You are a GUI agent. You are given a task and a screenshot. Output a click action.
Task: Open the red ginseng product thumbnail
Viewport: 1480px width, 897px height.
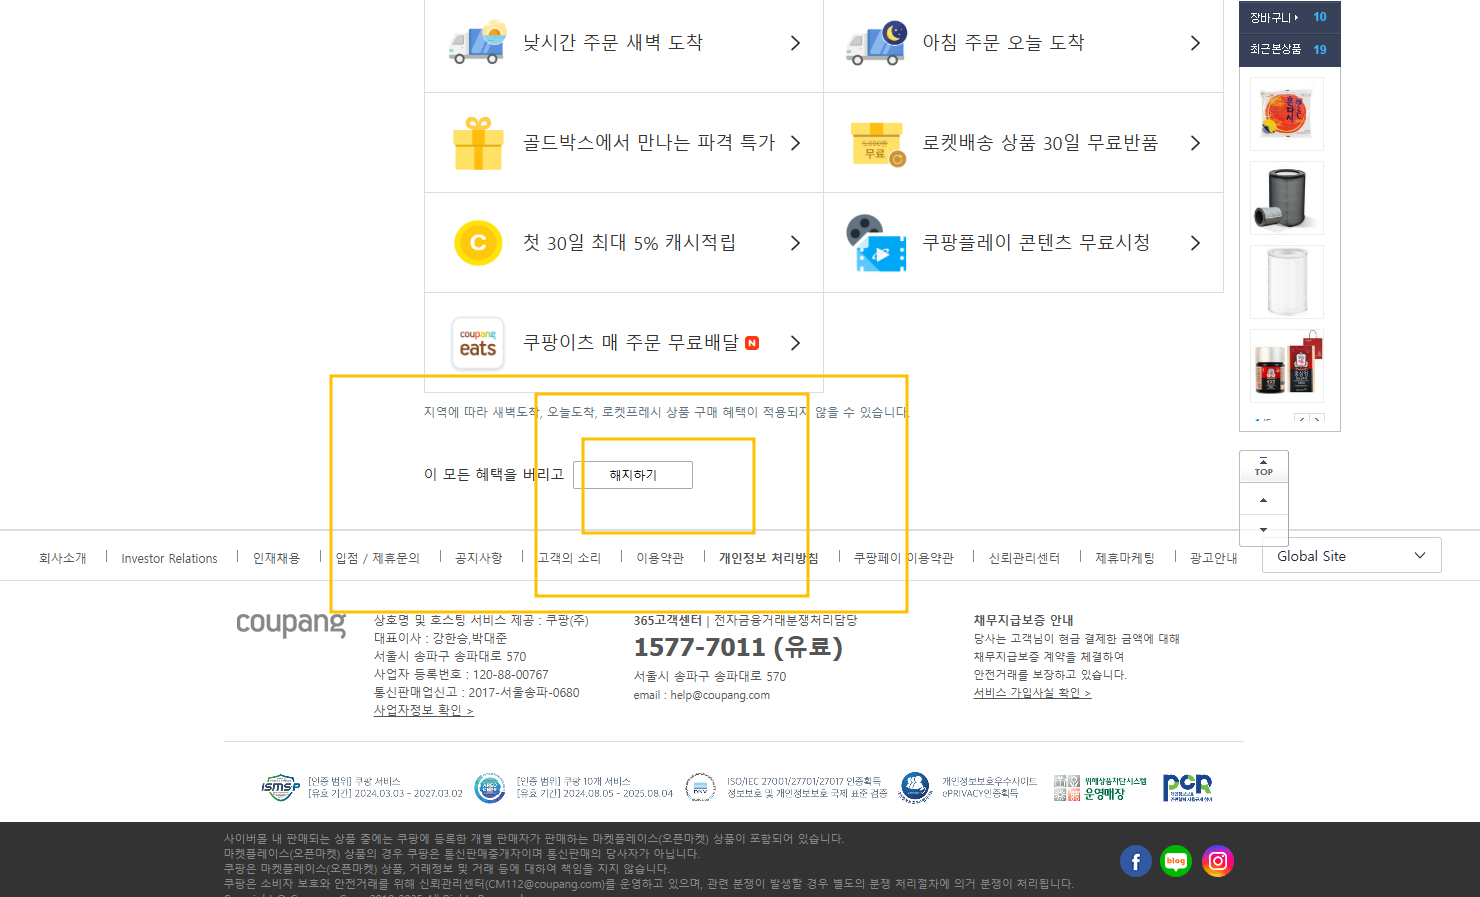click(1287, 366)
